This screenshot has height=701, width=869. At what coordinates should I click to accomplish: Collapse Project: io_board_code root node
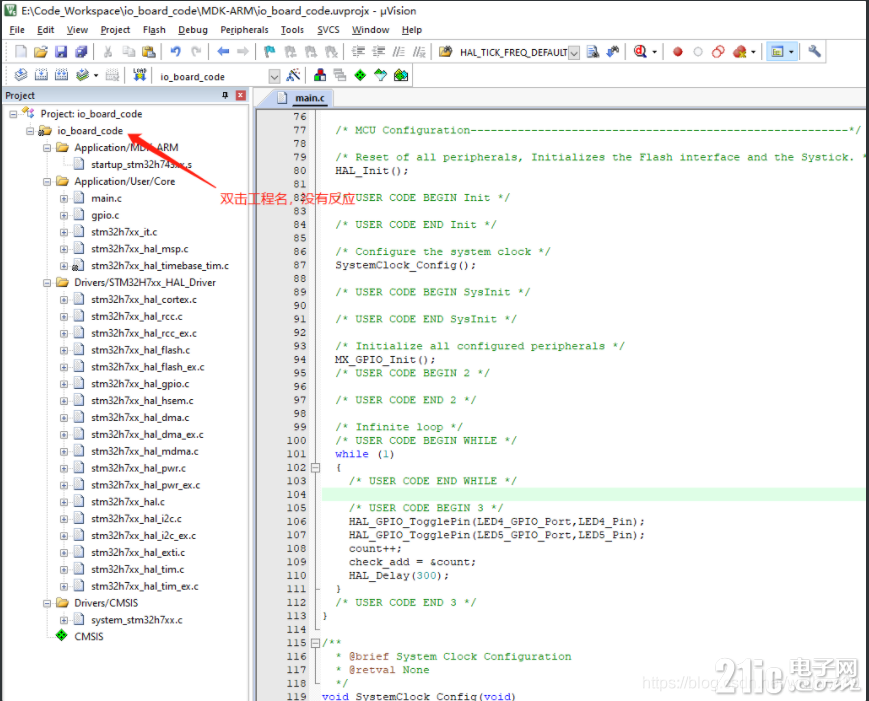pyautogui.click(x=13, y=114)
